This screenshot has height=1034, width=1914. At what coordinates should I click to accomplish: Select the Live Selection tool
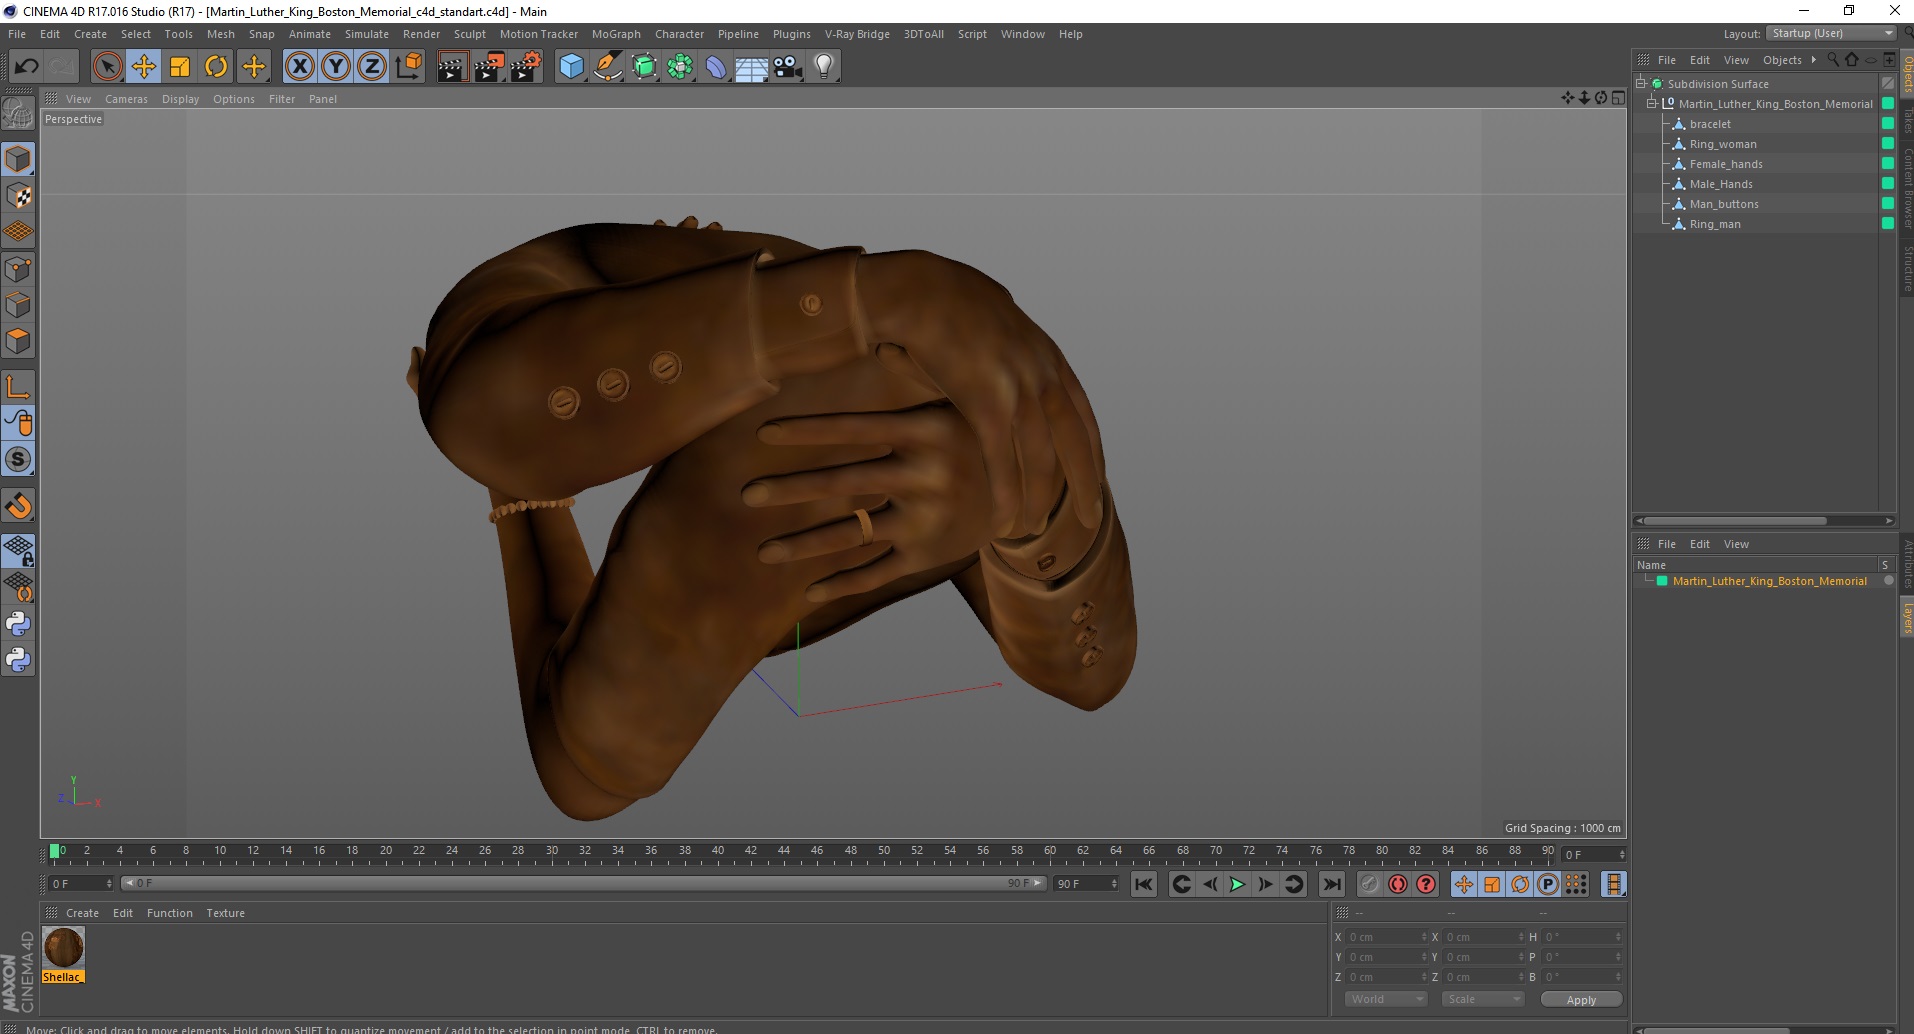tap(107, 67)
